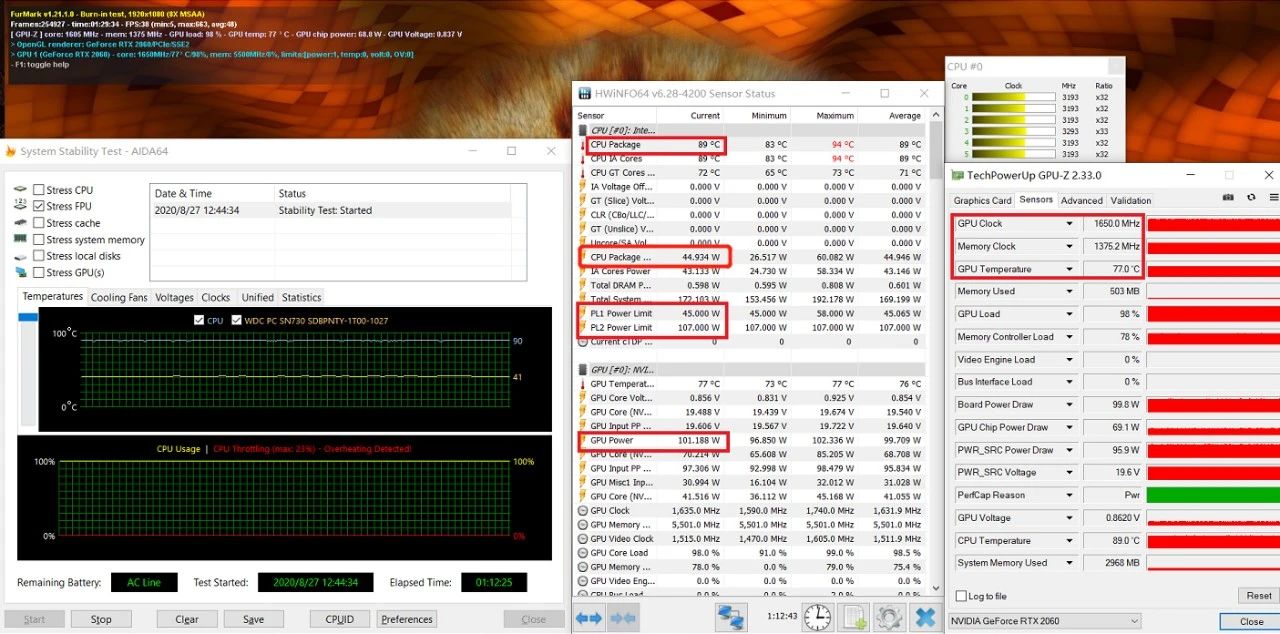Open NVIDIA GeForce RTX 2060 device selector
1280x634 pixels.
tap(1044, 621)
